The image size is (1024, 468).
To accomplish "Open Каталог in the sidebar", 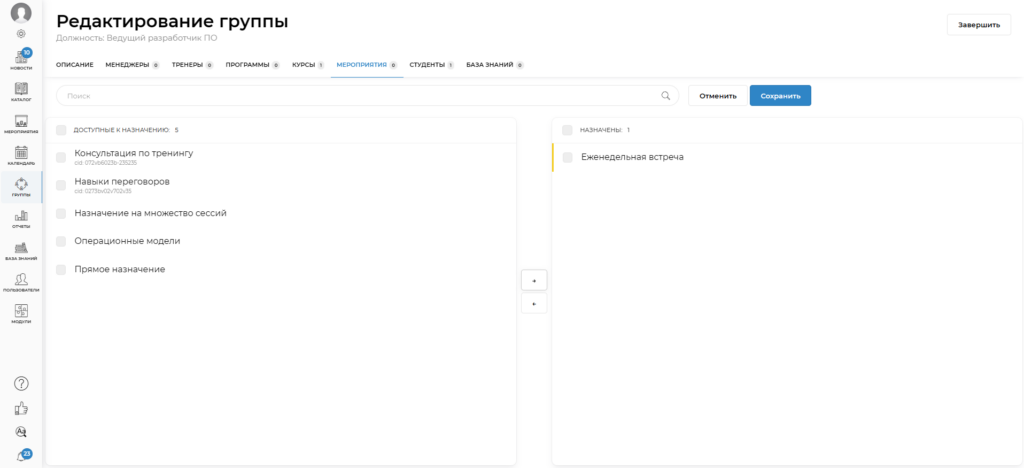I will click(21, 91).
